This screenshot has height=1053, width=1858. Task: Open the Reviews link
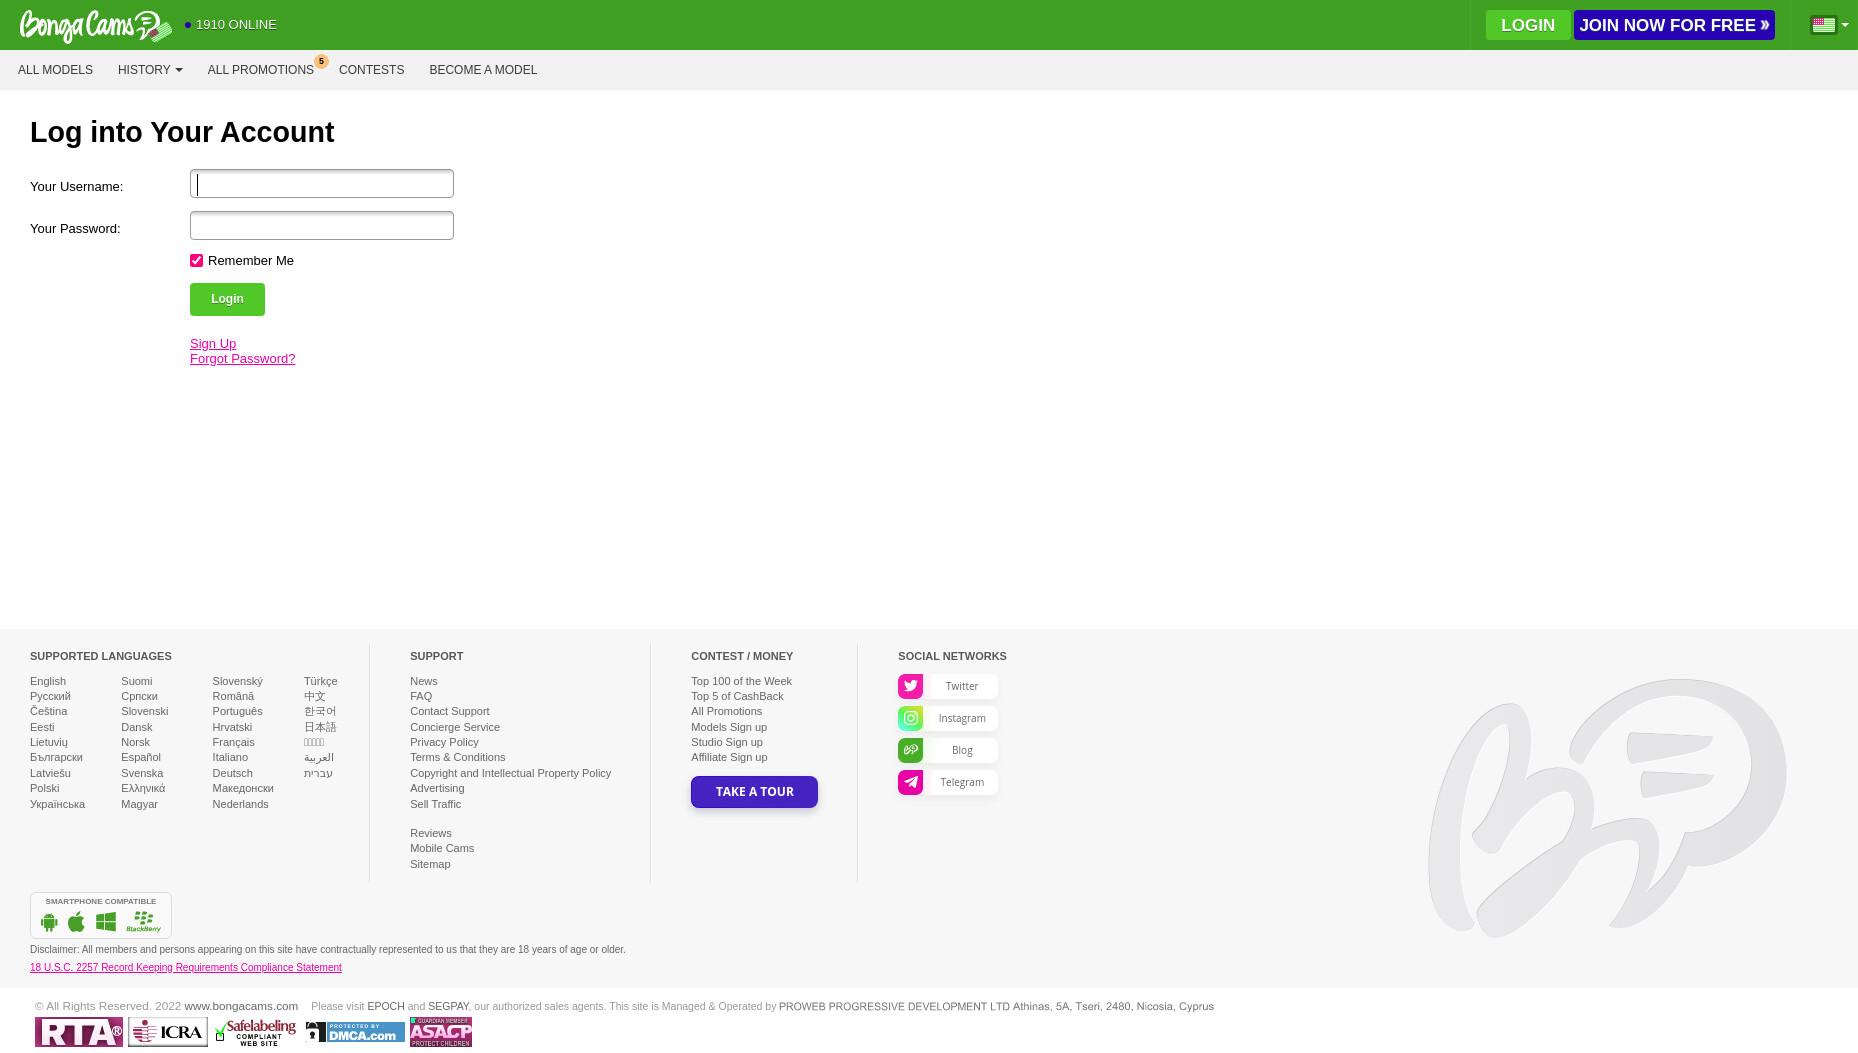[x=430, y=833]
